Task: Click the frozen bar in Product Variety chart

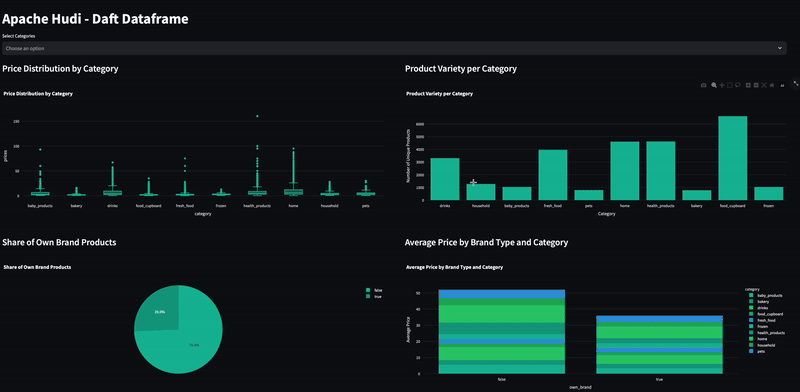Action: (768, 193)
